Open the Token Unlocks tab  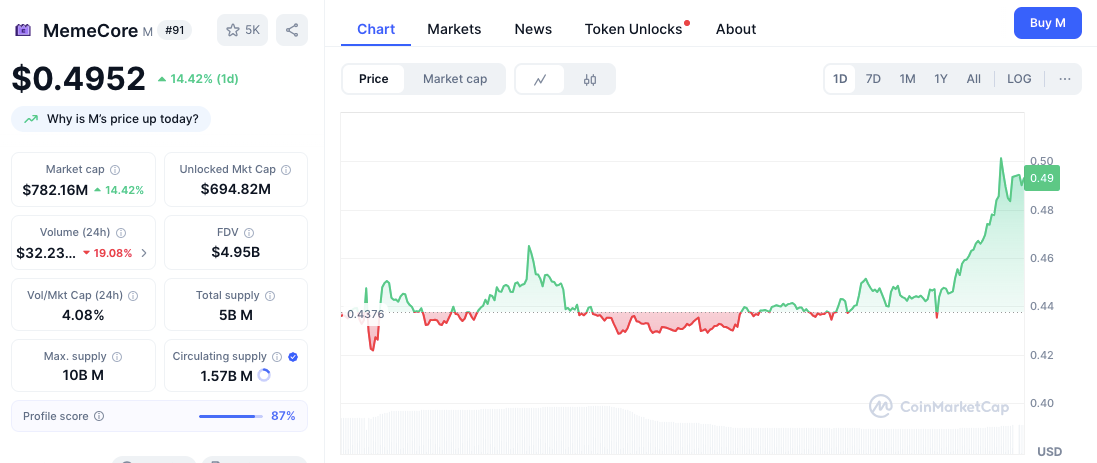633,29
